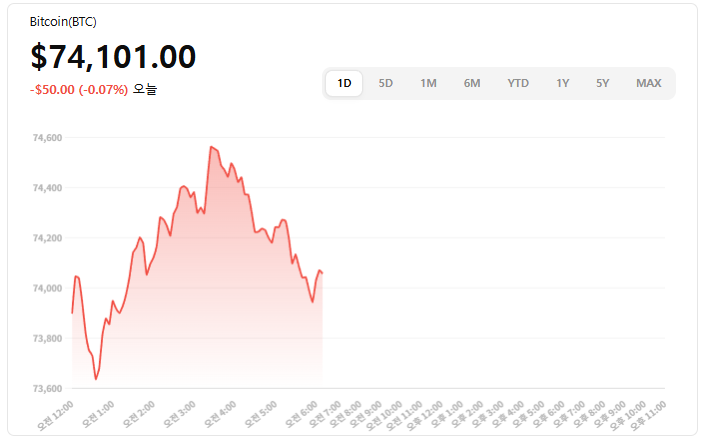Click the 오후 11:00 time axis label

[x=648, y=412]
